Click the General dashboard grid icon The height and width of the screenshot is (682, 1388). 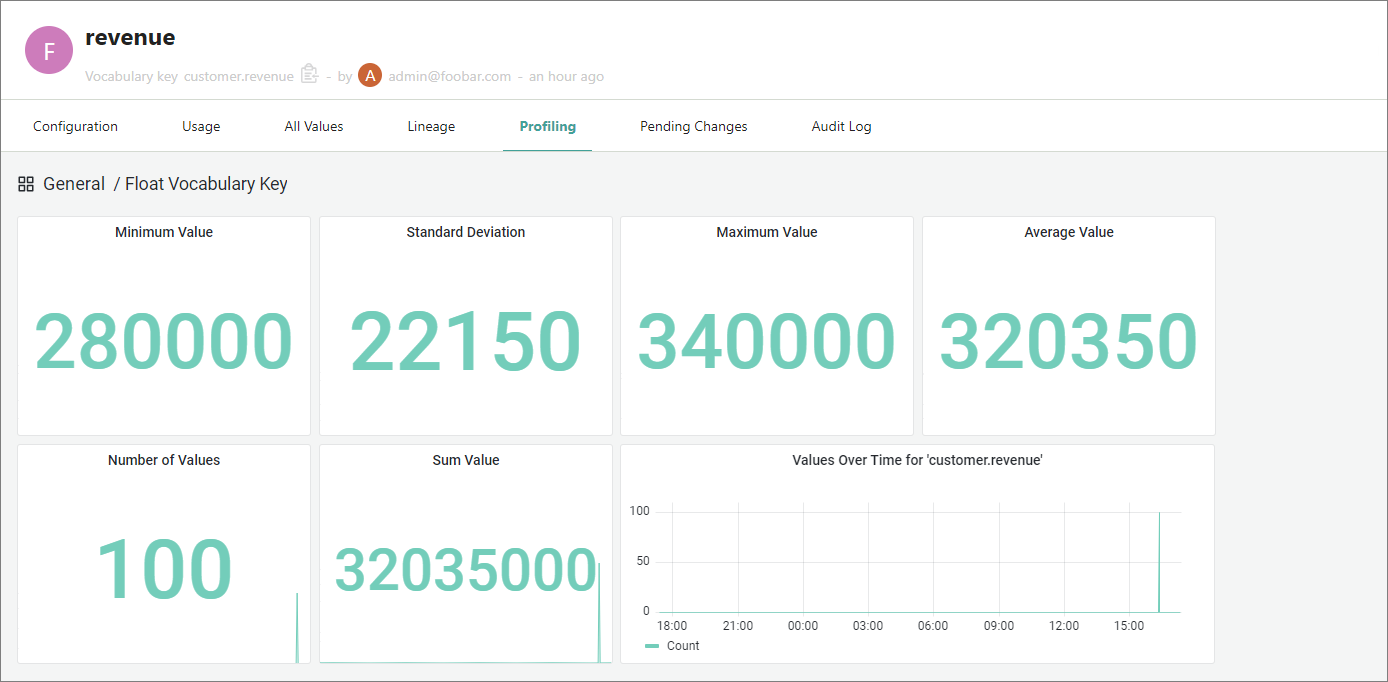26,184
